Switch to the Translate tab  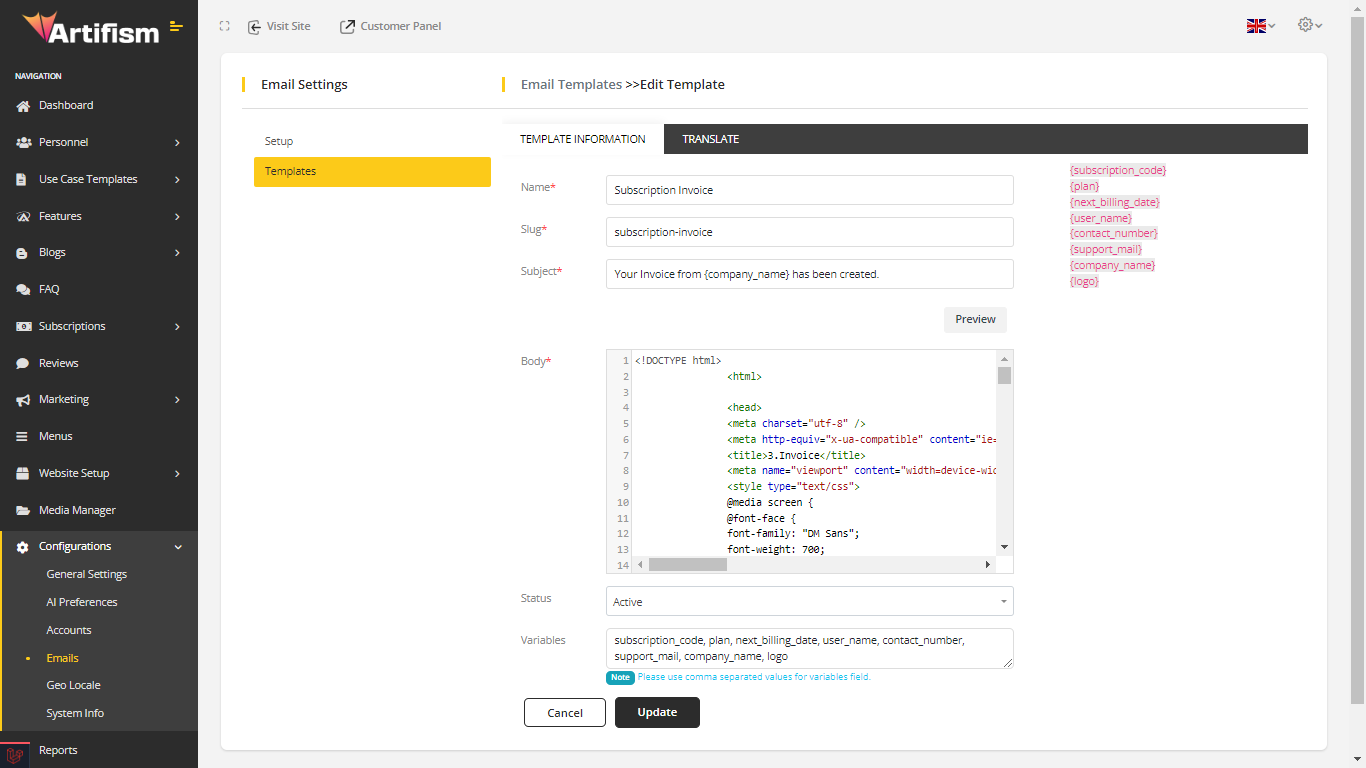pos(710,139)
